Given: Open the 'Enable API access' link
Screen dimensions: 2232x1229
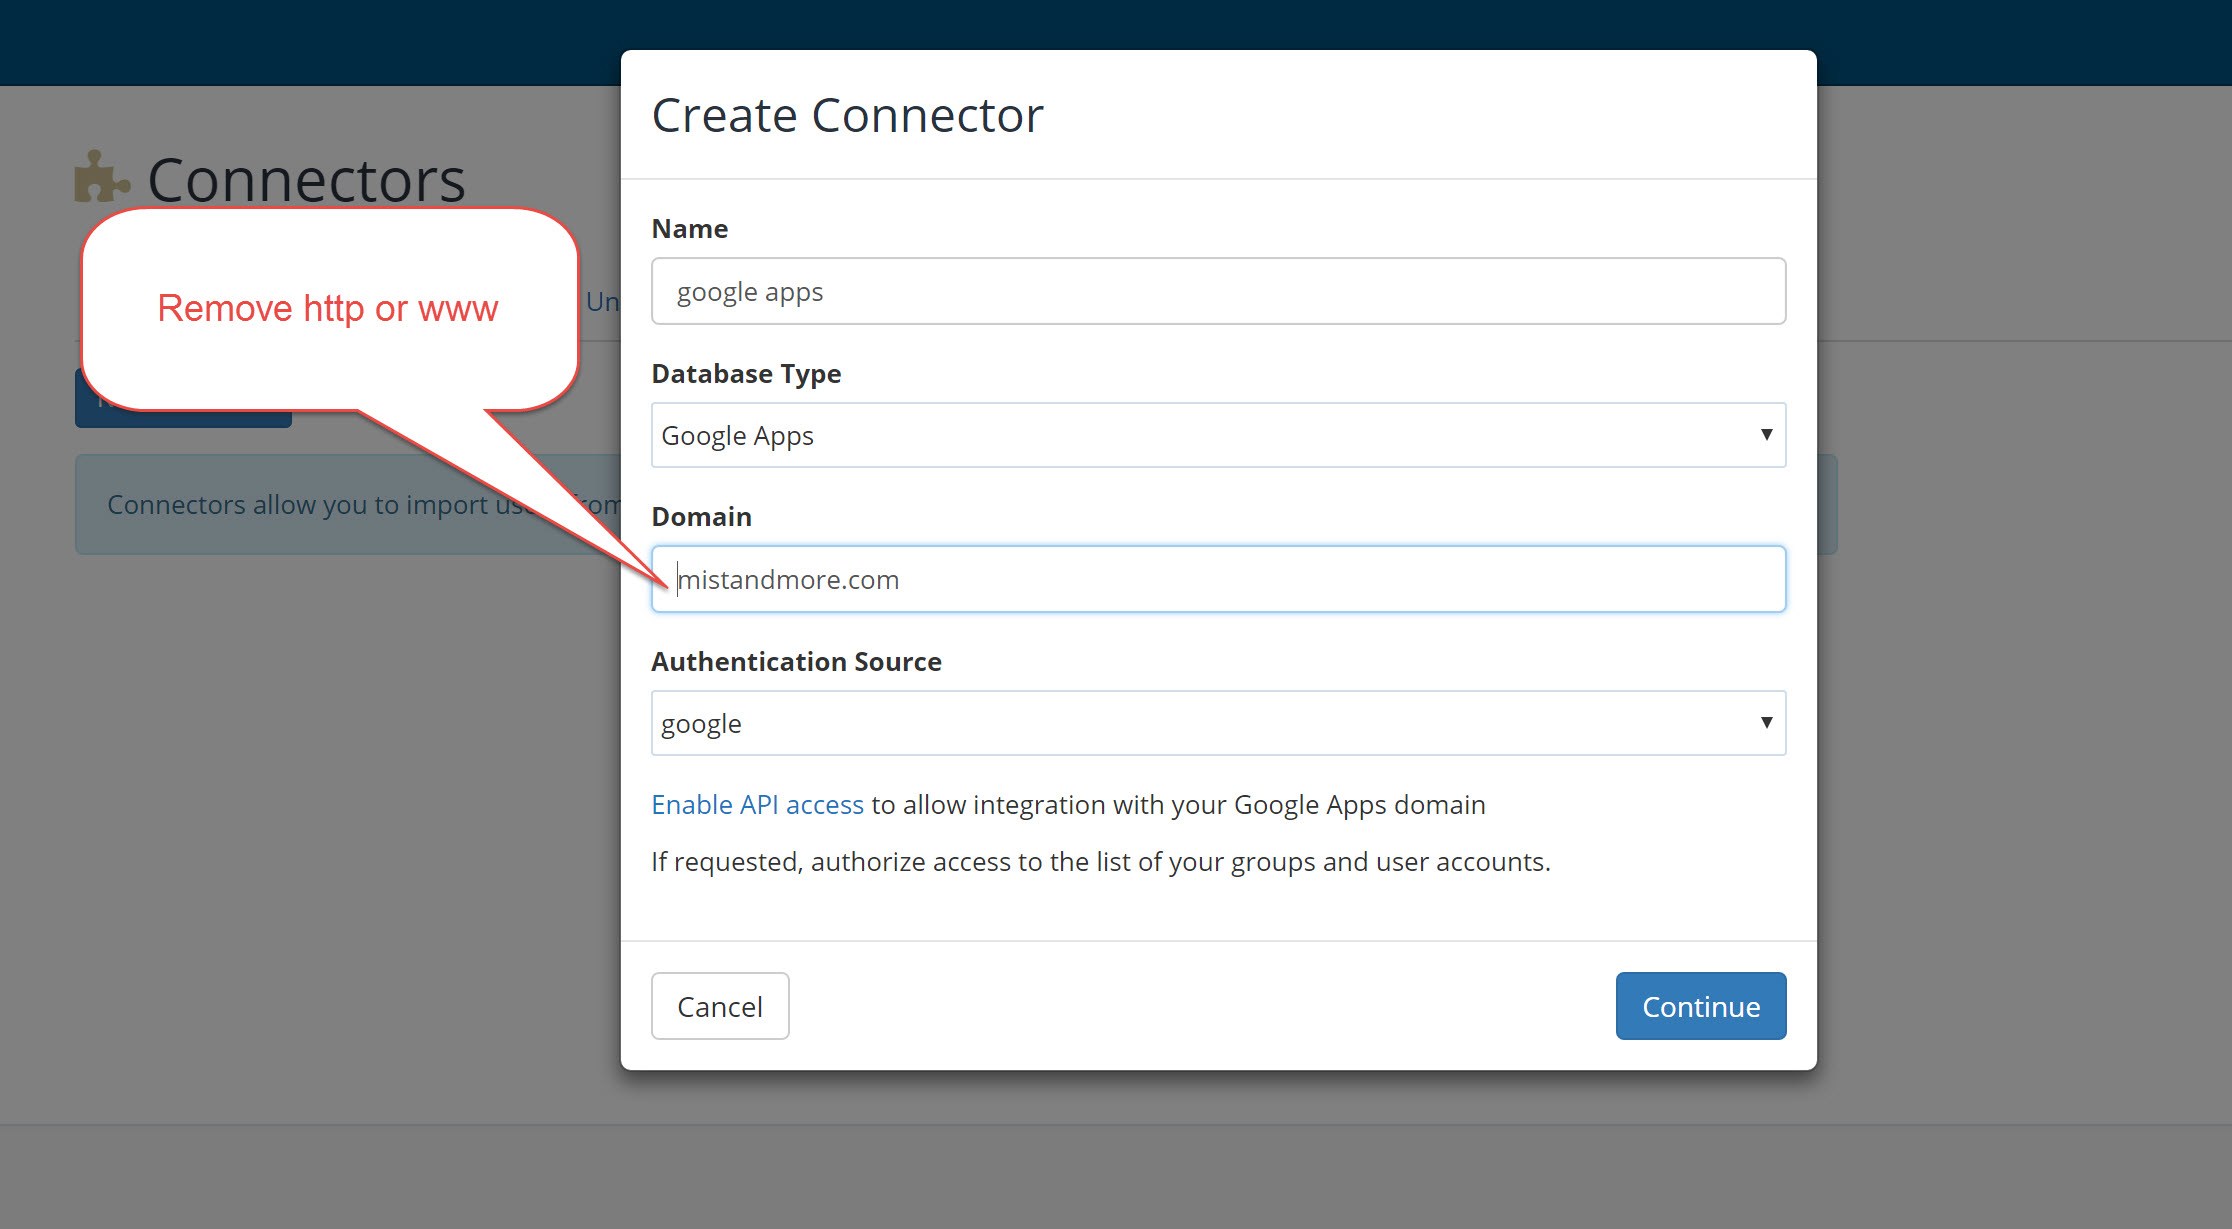Looking at the screenshot, I should point(757,804).
